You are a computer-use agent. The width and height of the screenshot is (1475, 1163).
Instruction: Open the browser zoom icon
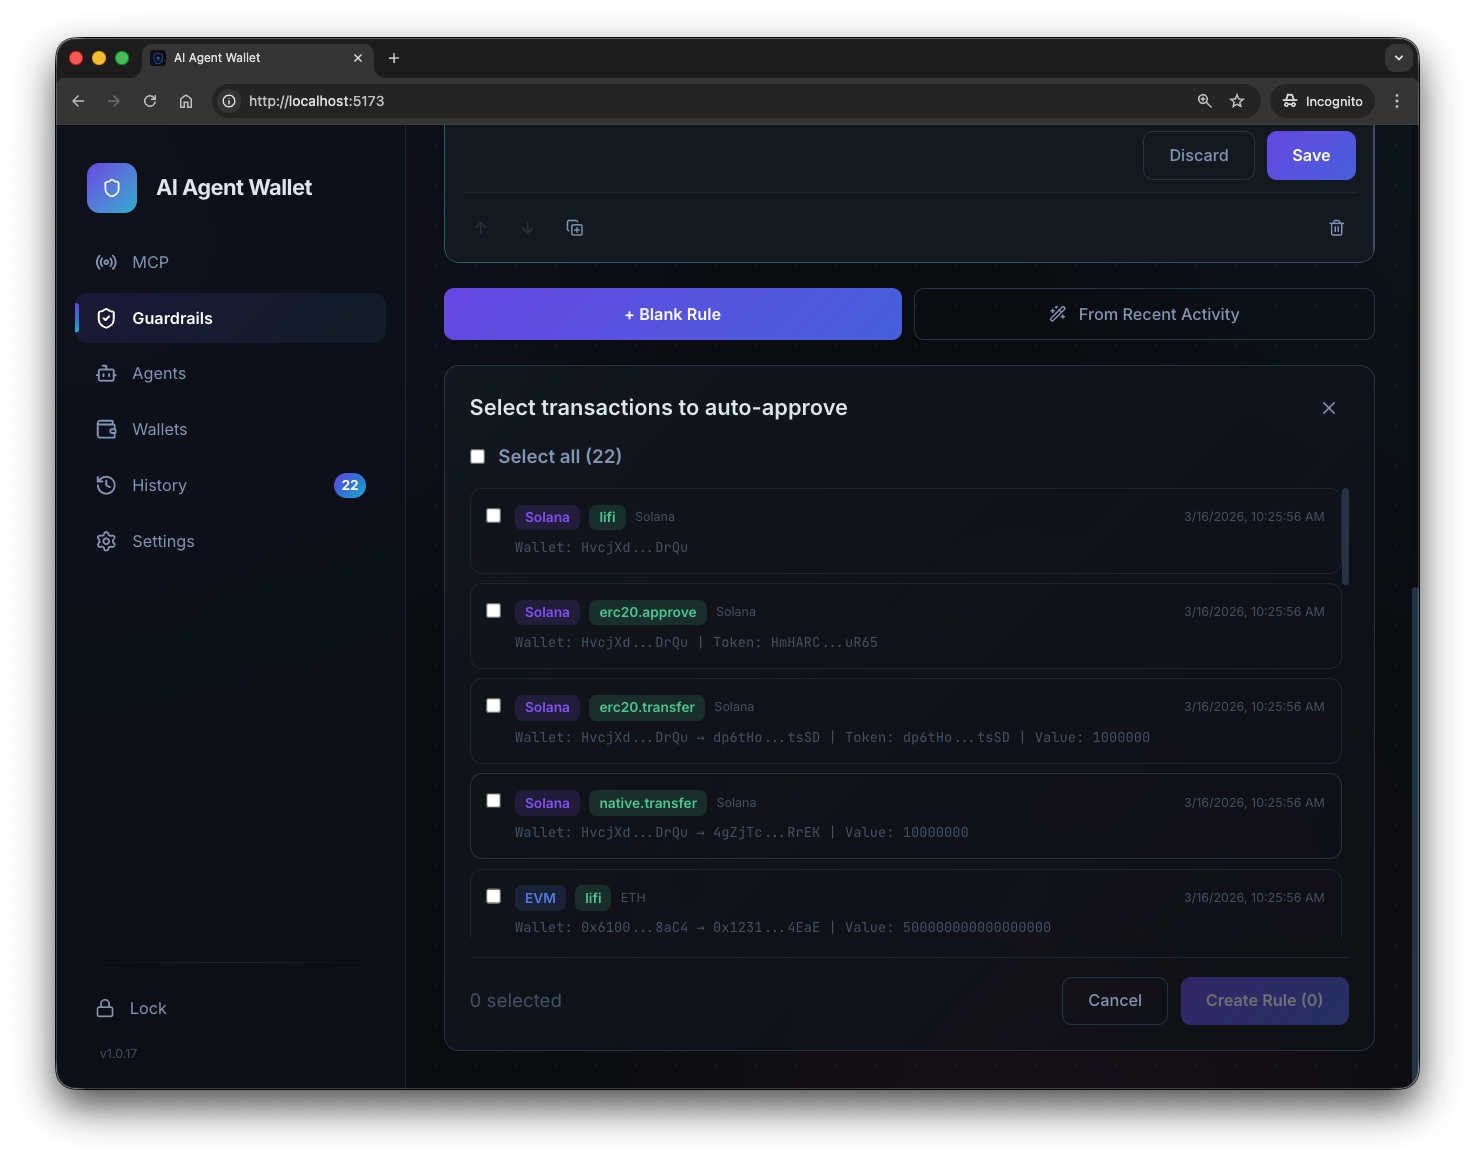[x=1205, y=101]
